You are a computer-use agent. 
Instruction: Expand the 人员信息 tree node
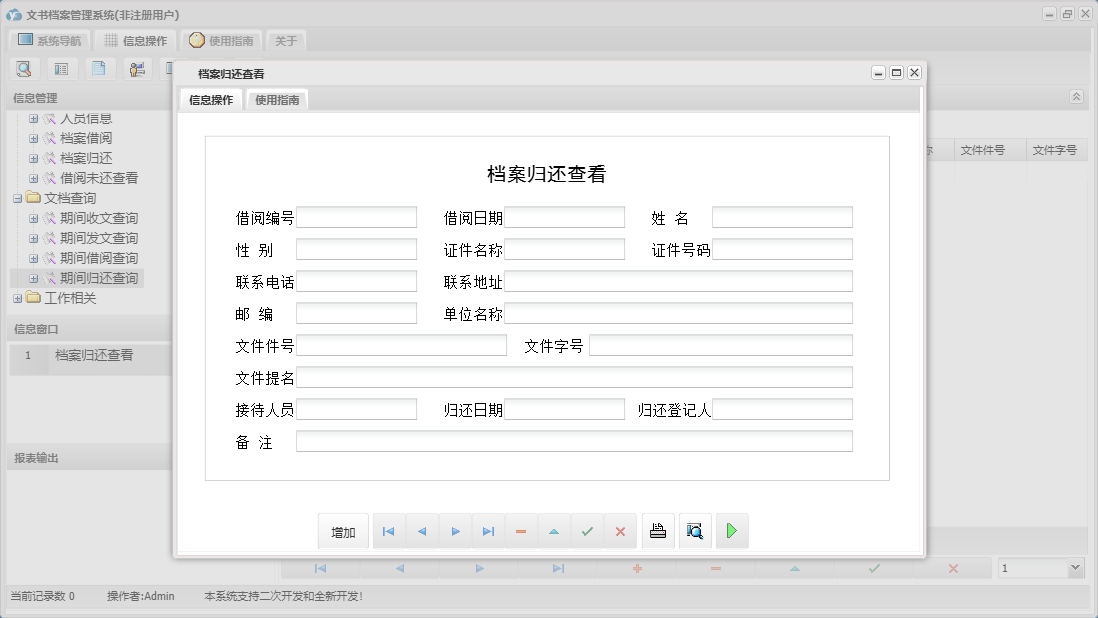[x=35, y=118]
